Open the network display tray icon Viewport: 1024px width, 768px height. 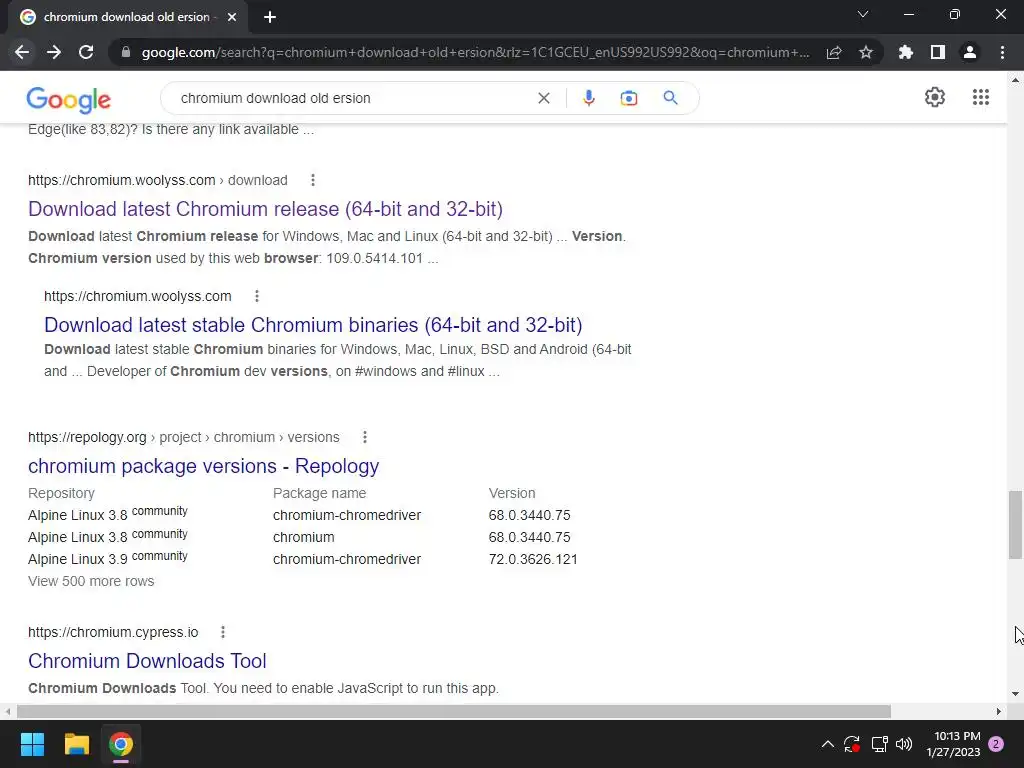click(x=879, y=744)
